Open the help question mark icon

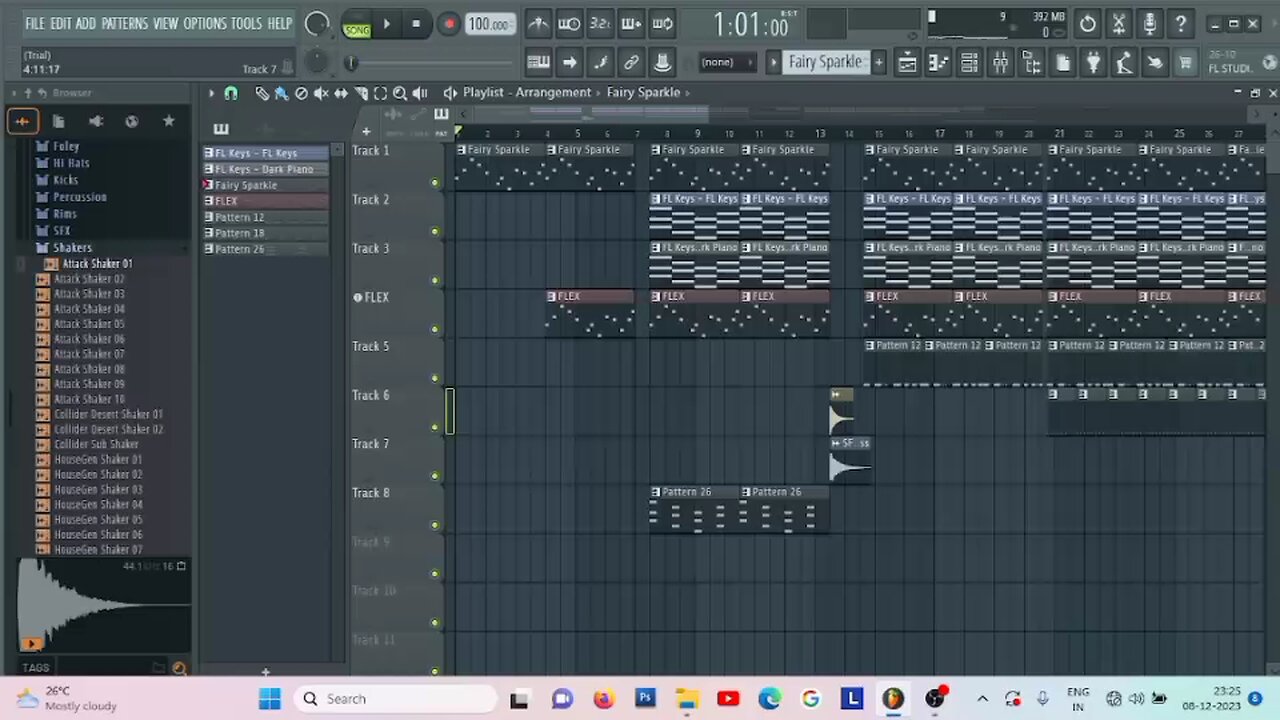(1181, 24)
